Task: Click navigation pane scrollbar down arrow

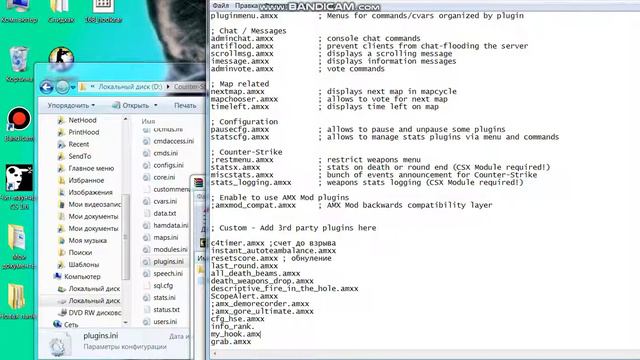Action: point(126,322)
